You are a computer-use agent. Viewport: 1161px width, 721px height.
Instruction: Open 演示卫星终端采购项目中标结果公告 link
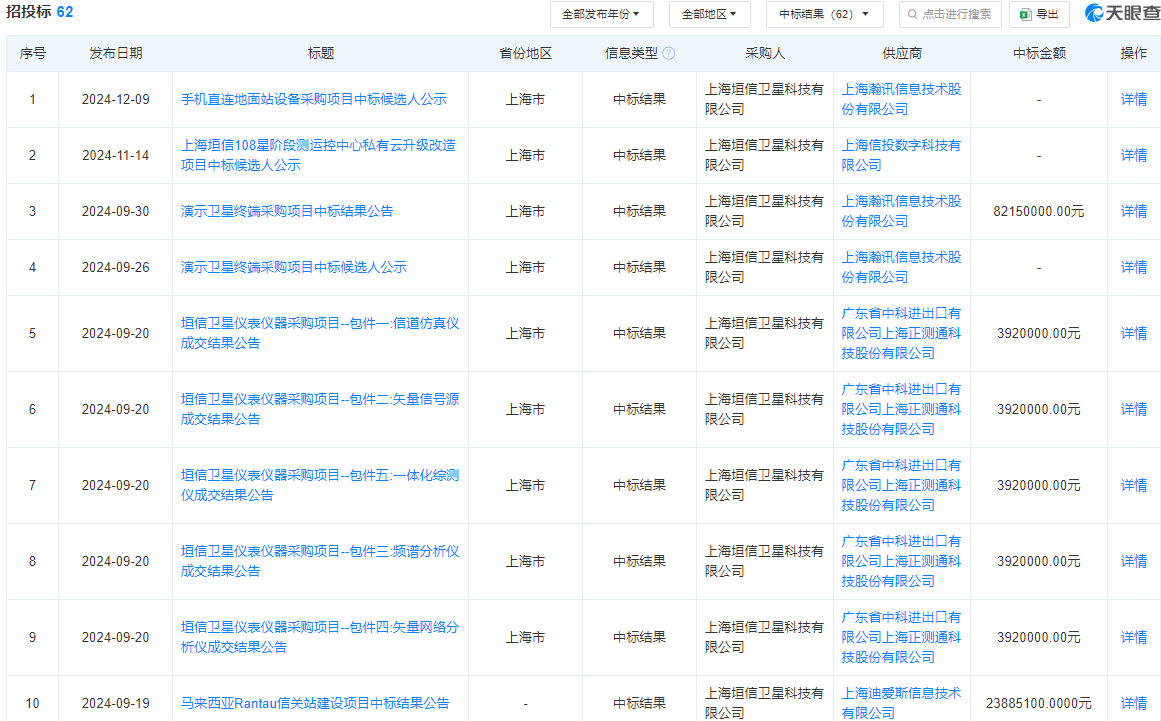point(287,211)
